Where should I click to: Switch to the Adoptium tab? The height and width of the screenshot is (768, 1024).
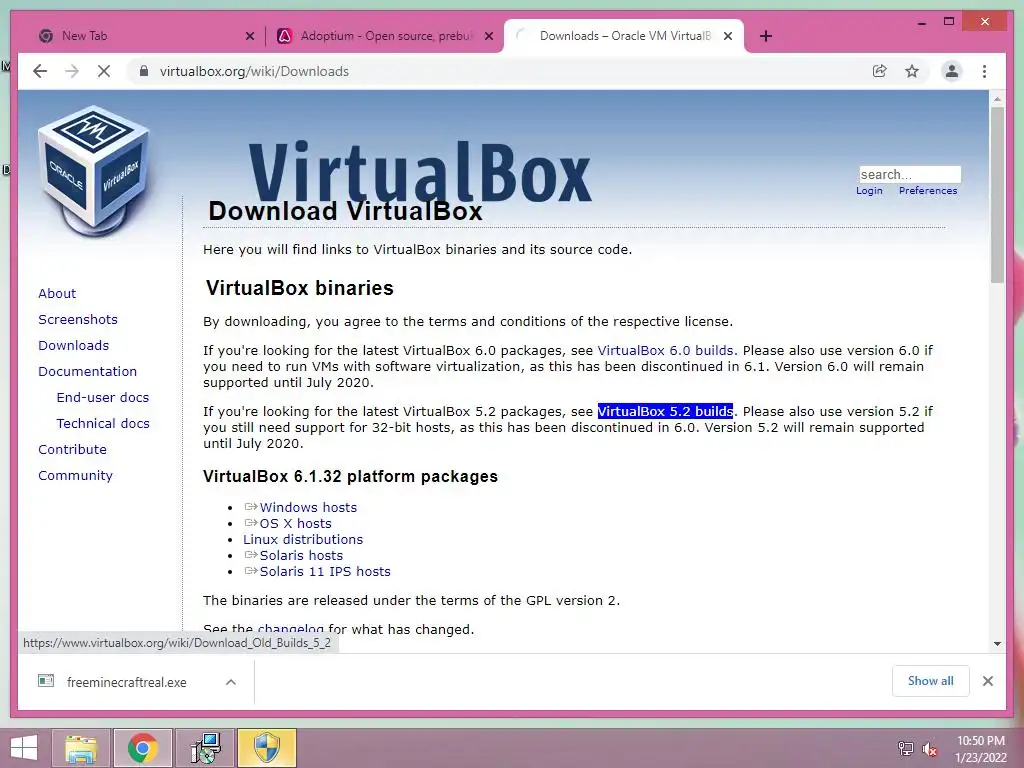pos(385,36)
